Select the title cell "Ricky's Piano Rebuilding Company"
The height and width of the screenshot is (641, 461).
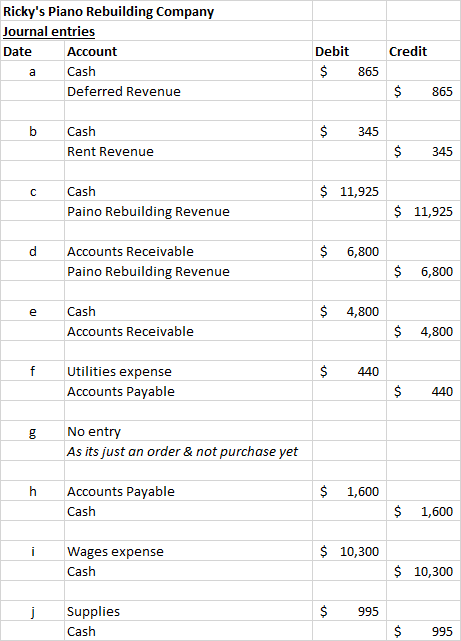[x=156, y=11]
